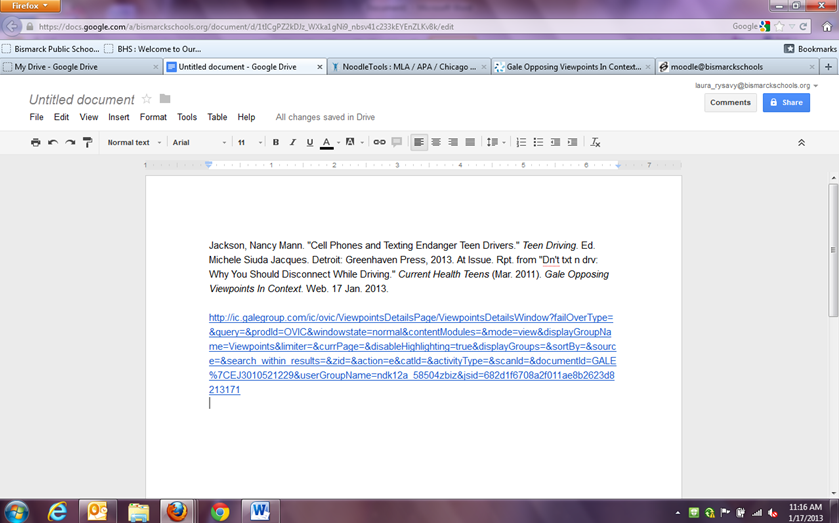Click the Firefox menu button
839x523 pixels.
pyautogui.click(x=30, y=6)
